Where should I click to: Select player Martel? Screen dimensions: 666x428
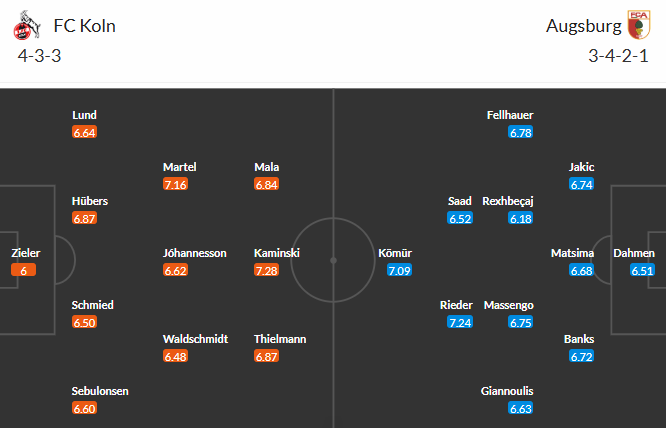[179, 166]
